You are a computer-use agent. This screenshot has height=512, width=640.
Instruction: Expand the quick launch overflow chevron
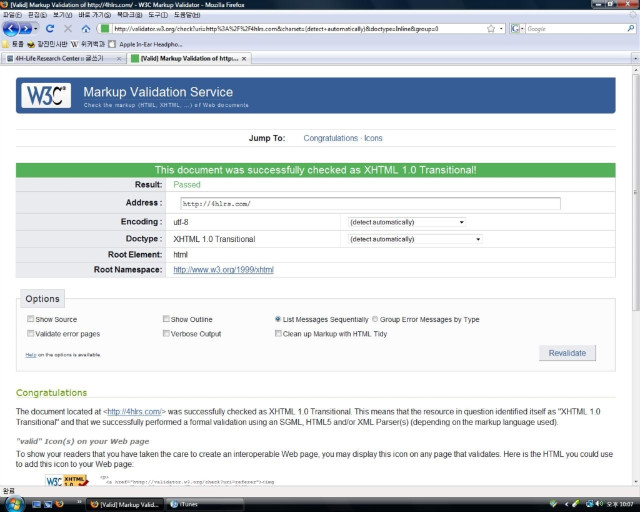(x=79, y=501)
